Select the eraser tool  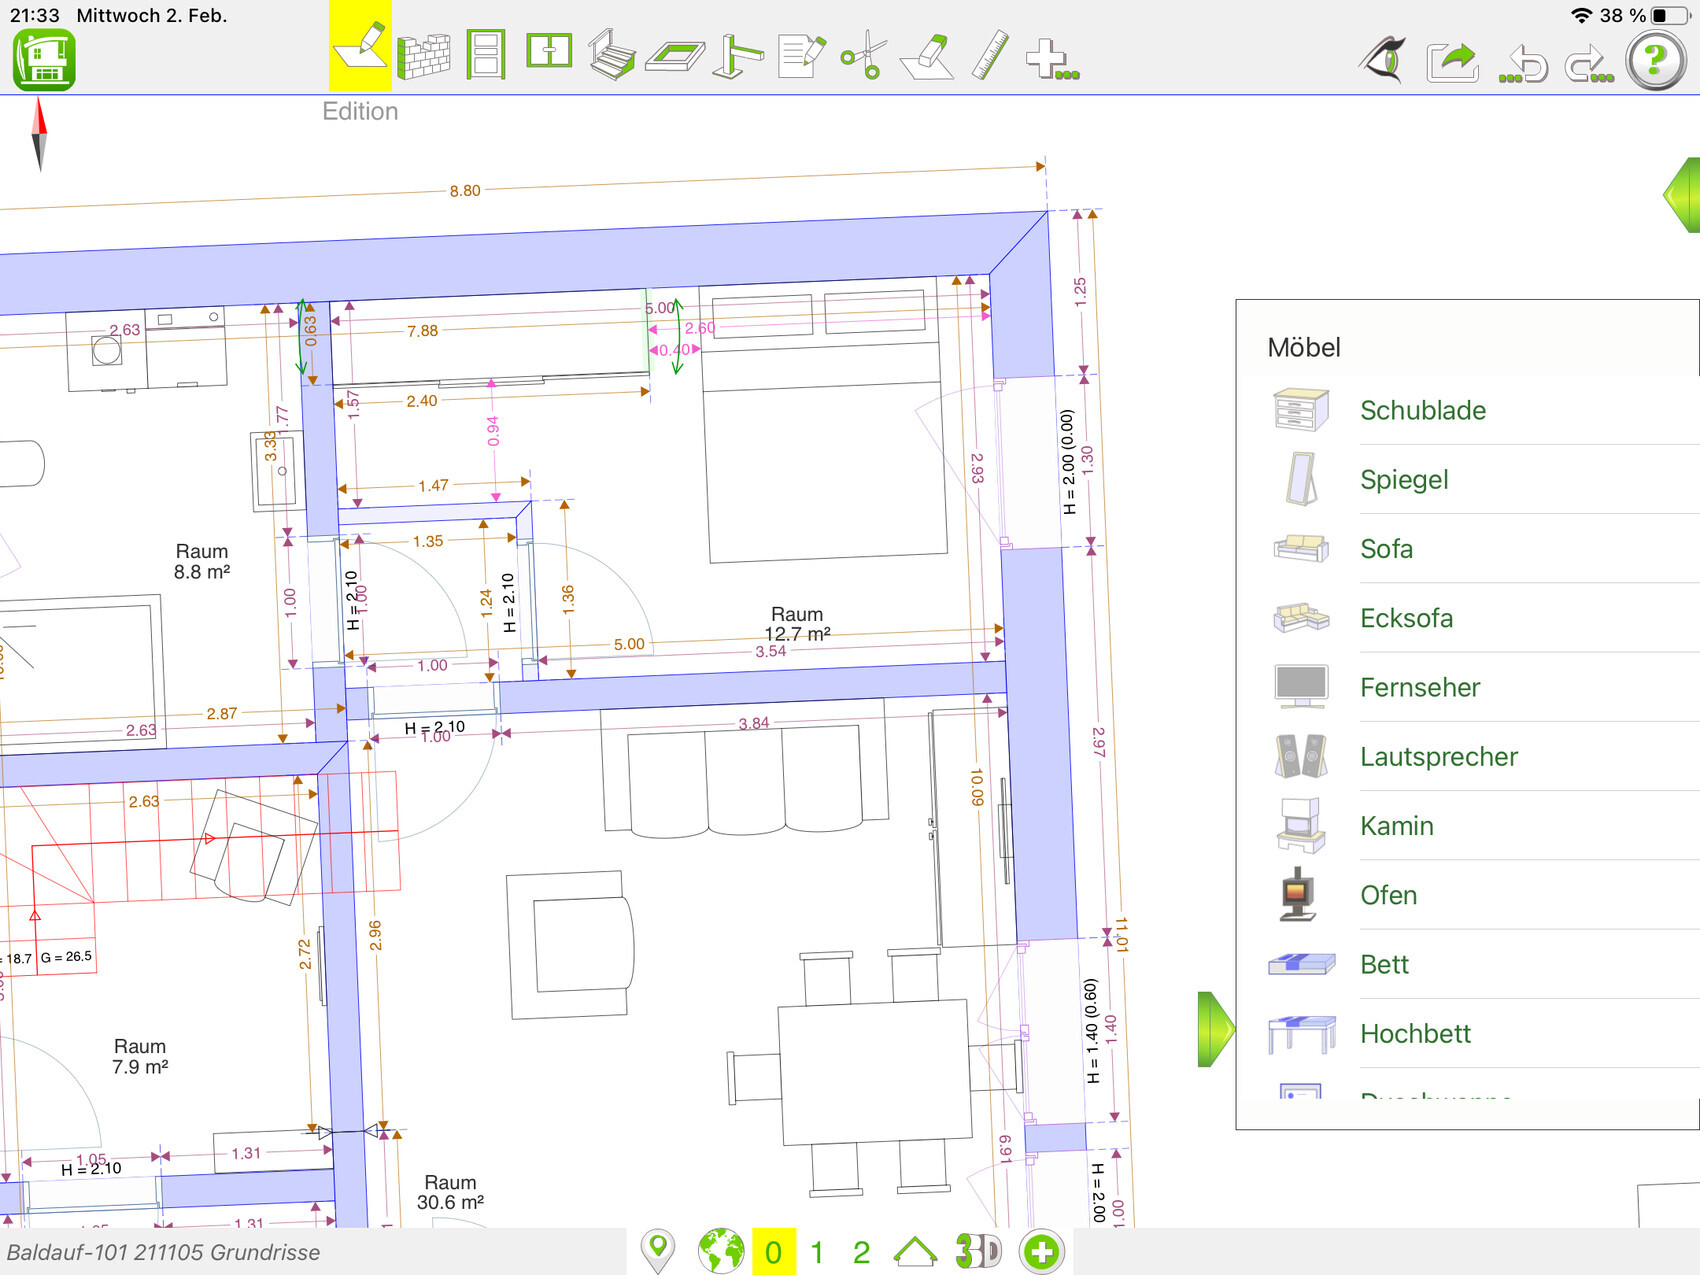pos(927,56)
